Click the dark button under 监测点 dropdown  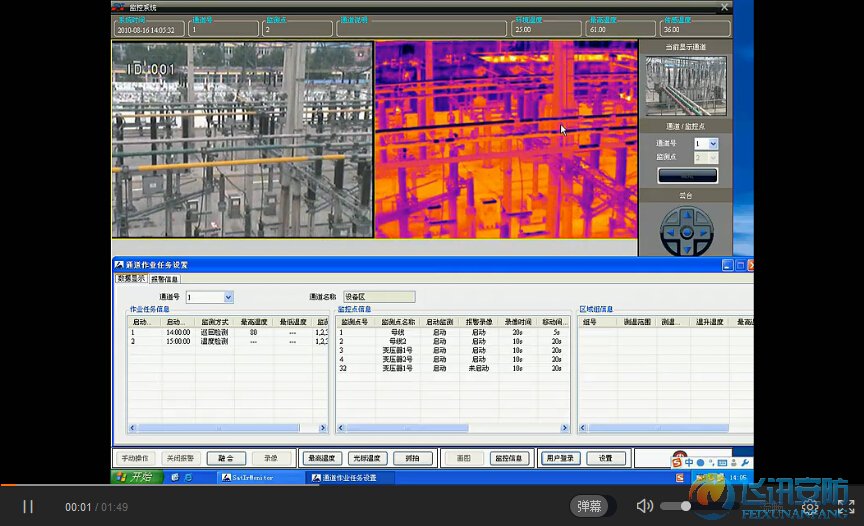coord(687,176)
